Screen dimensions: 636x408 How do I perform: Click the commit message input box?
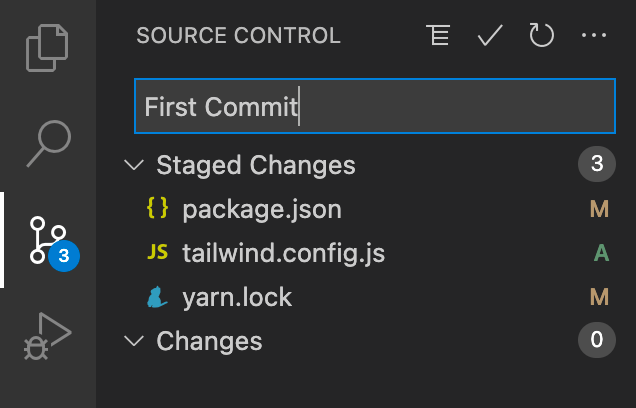(375, 106)
